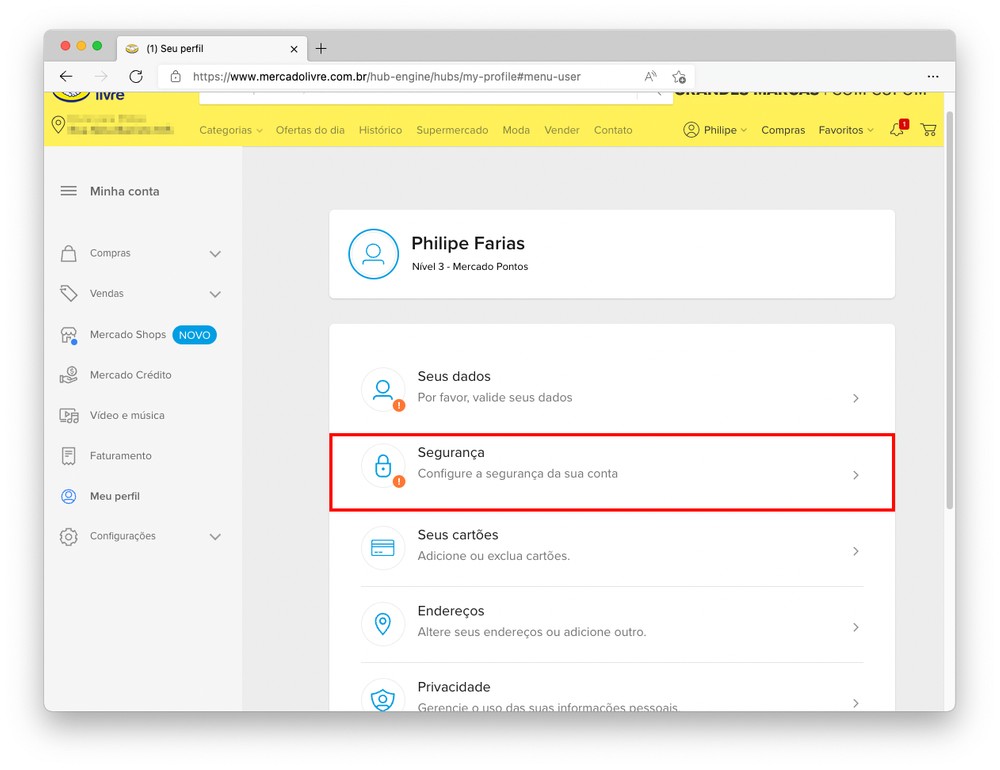Click the hamburger menu beside Minha conta
The image size is (1000, 770).
click(69, 191)
